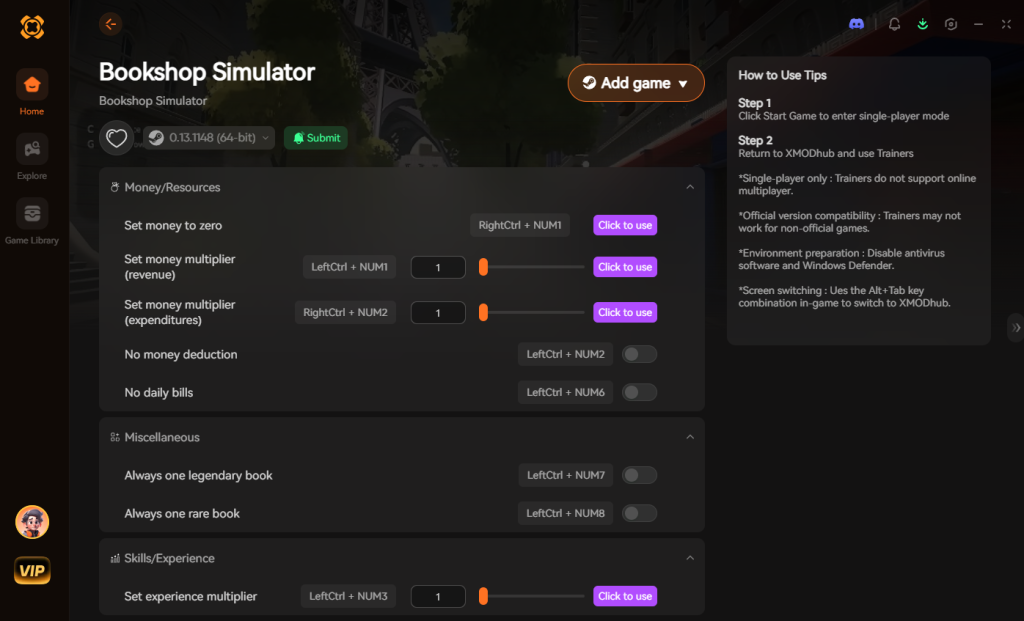The width and height of the screenshot is (1024, 621).
Task: Click the experience multiplier value field
Action: point(438,596)
